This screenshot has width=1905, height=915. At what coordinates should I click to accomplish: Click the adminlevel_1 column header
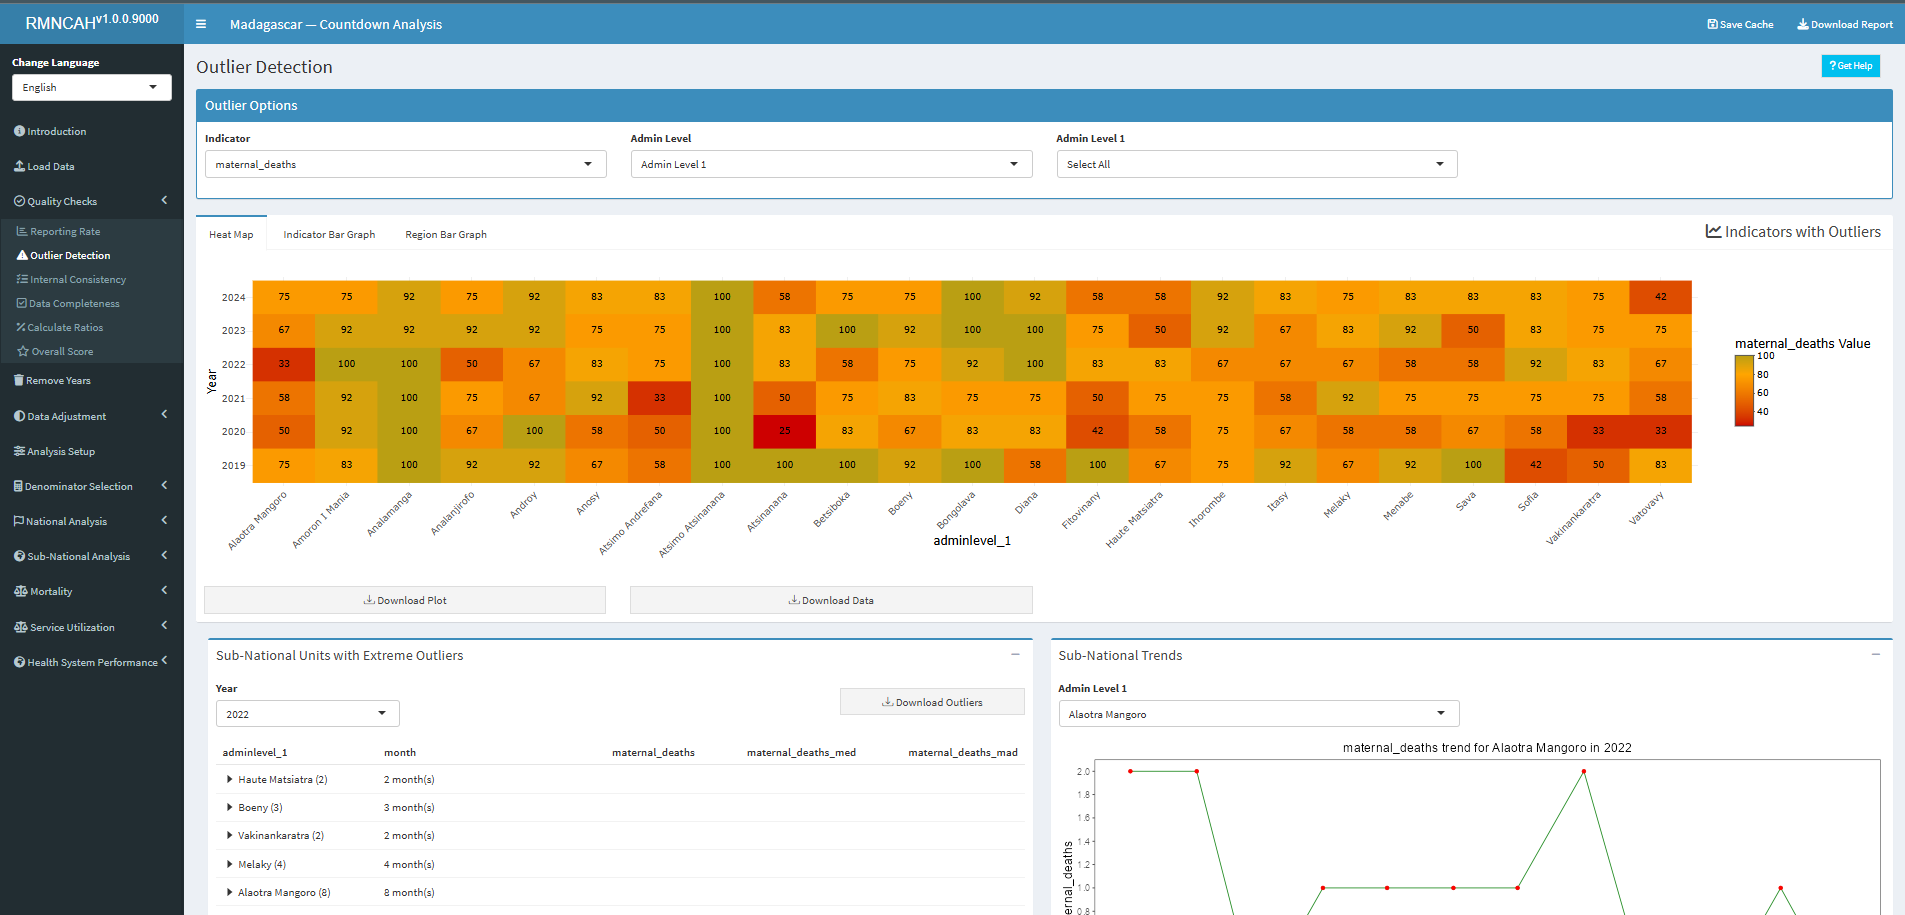click(255, 752)
